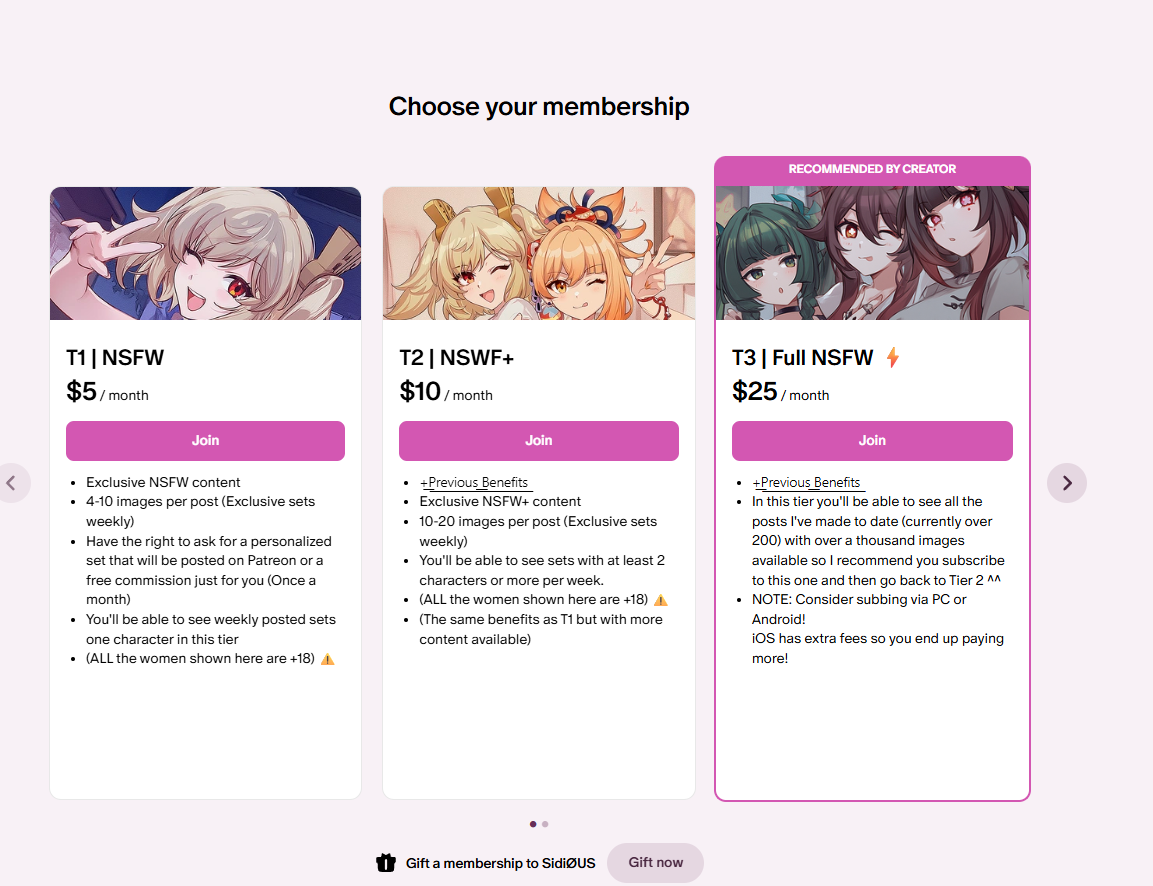Click the warning icon in T1 benefits
Screen dimensions: 1153x886
(x=328, y=659)
